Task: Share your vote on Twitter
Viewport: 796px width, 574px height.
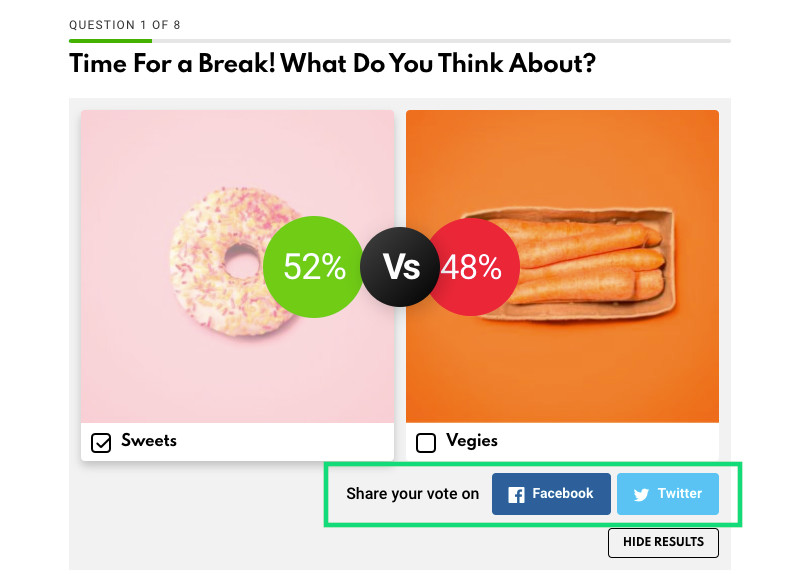Action: click(668, 494)
